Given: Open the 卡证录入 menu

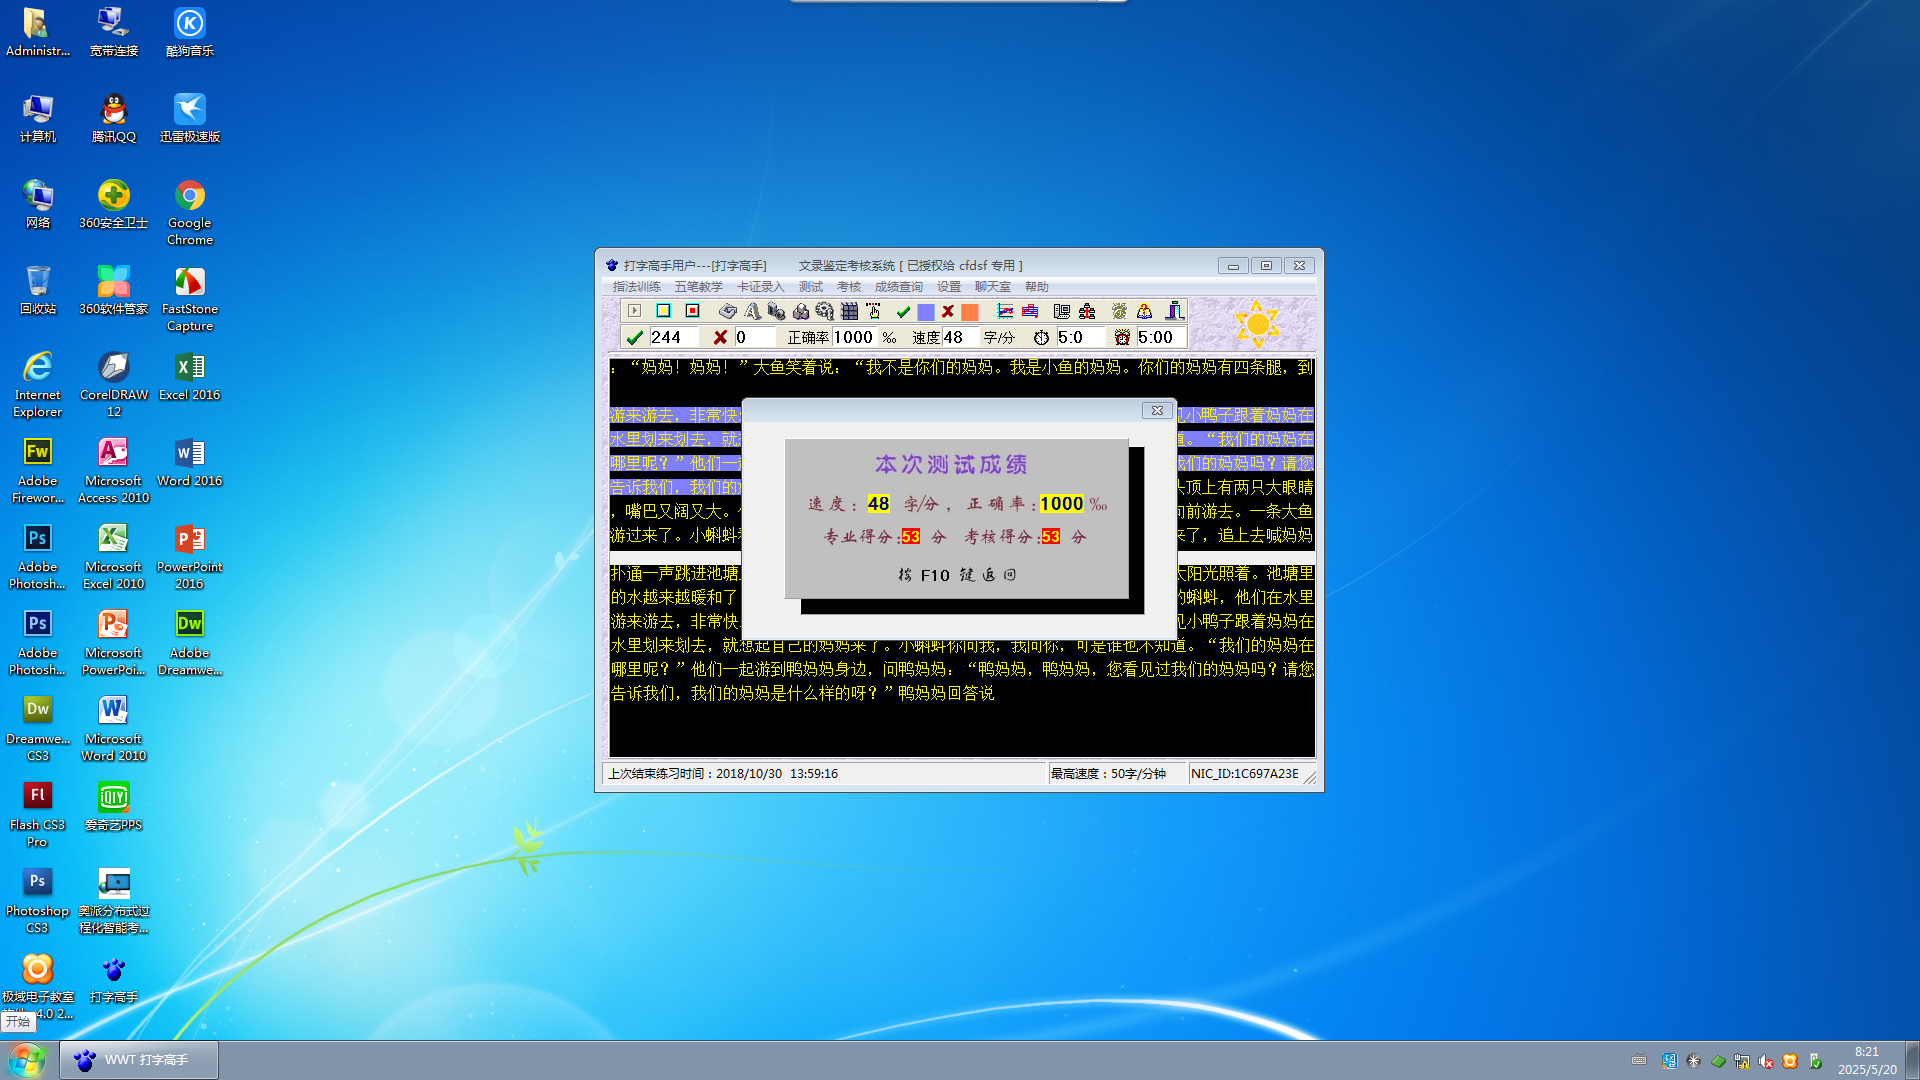Looking at the screenshot, I should click(x=761, y=287).
